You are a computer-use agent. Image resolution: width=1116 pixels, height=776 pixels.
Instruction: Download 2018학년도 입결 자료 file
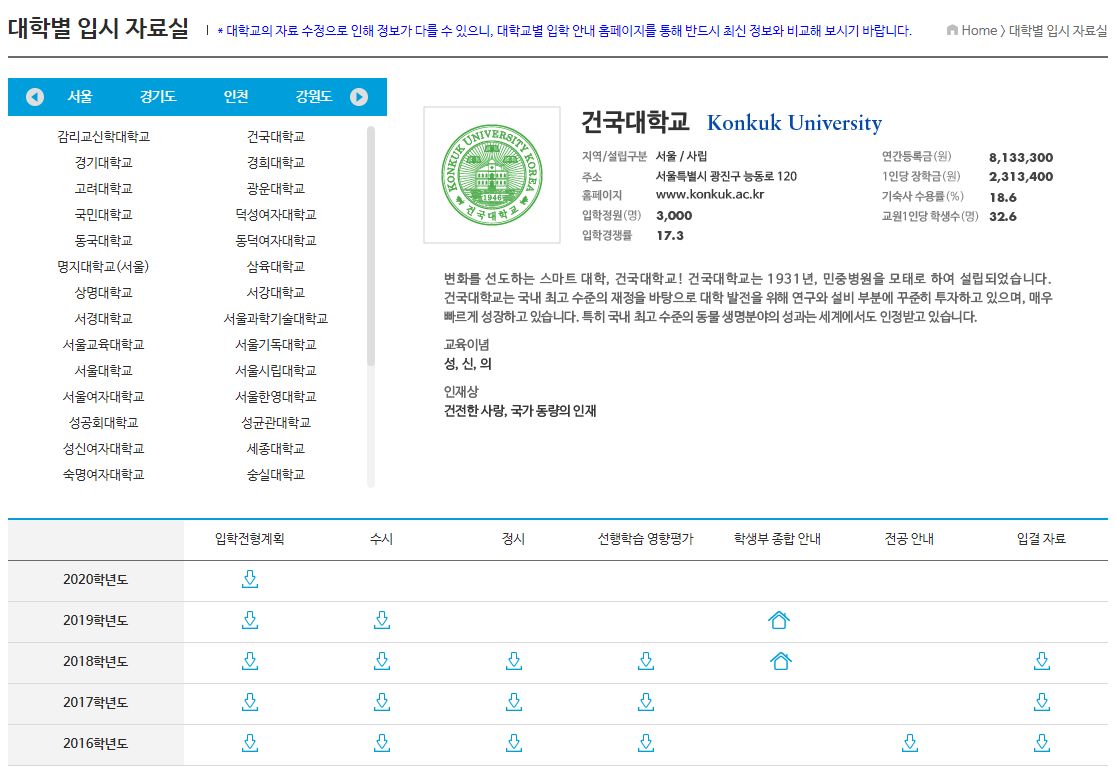[1042, 661]
